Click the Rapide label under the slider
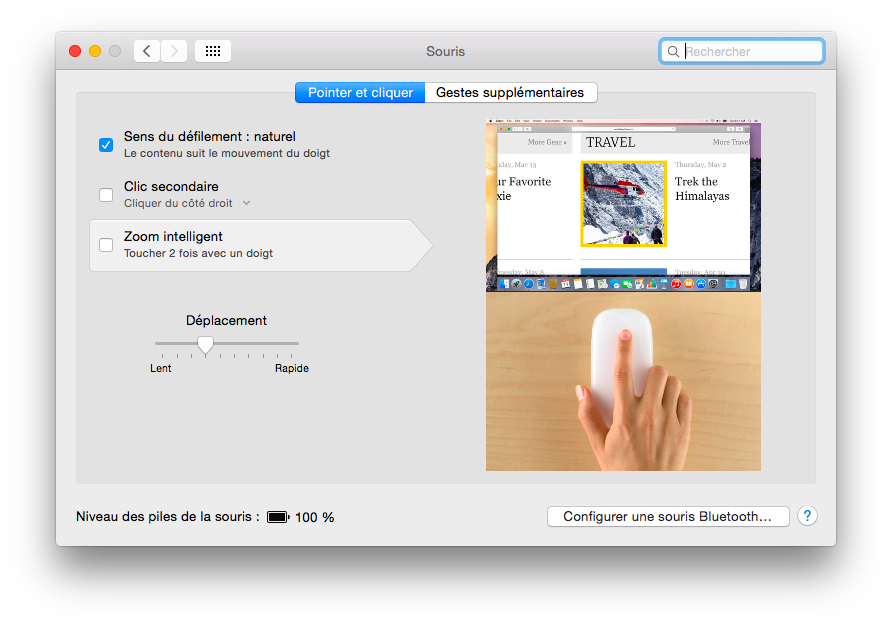This screenshot has height=626, width=892. click(x=292, y=368)
